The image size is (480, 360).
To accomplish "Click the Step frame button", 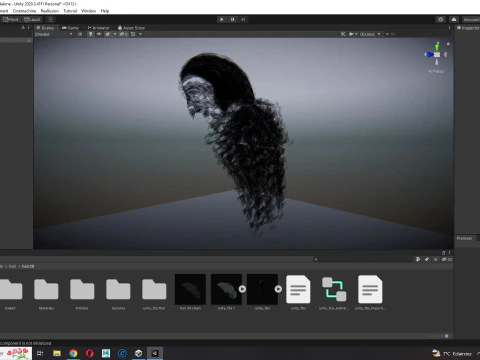I will (x=243, y=19).
